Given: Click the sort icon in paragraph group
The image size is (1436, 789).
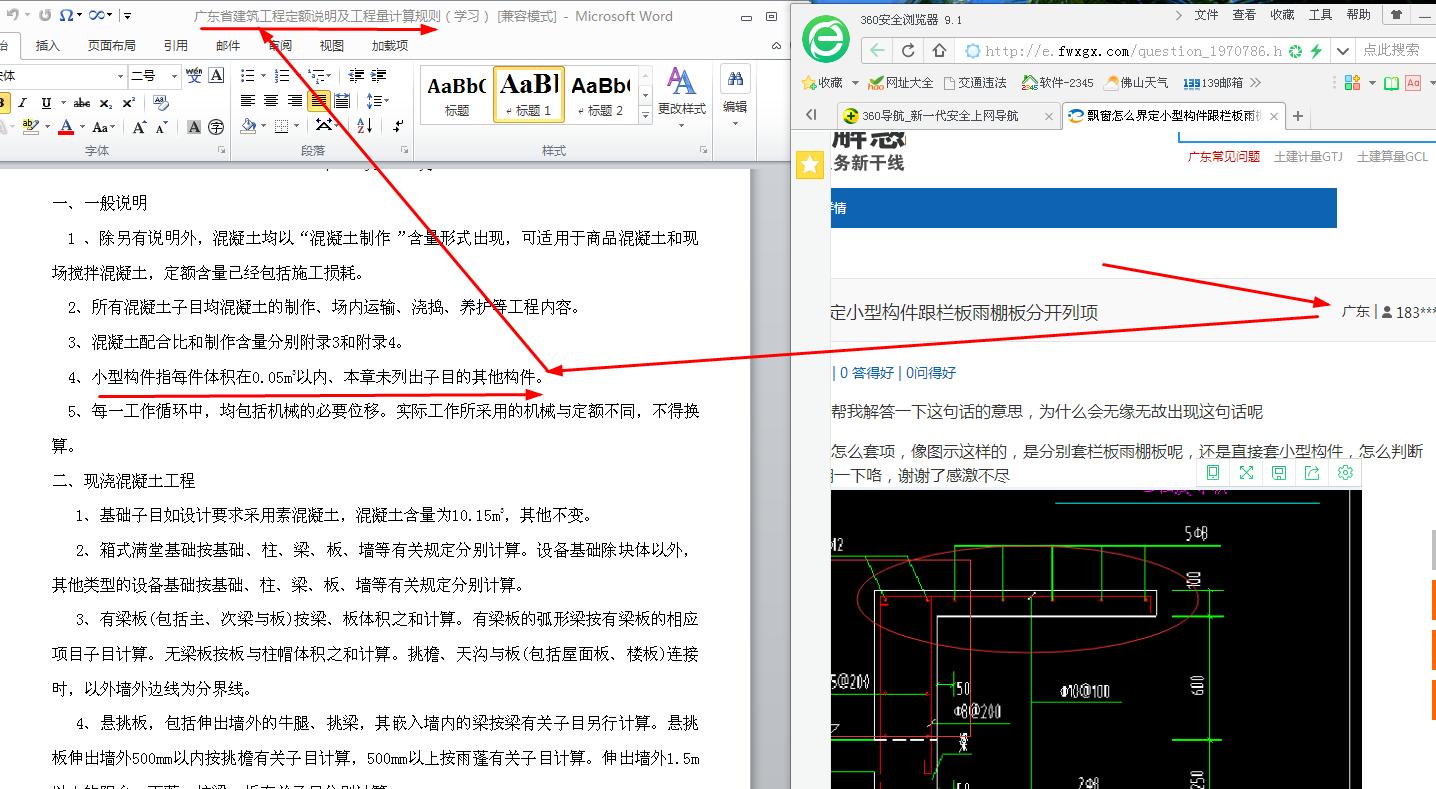Looking at the screenshot, I should pyautogui.click(x=364, y=126).
